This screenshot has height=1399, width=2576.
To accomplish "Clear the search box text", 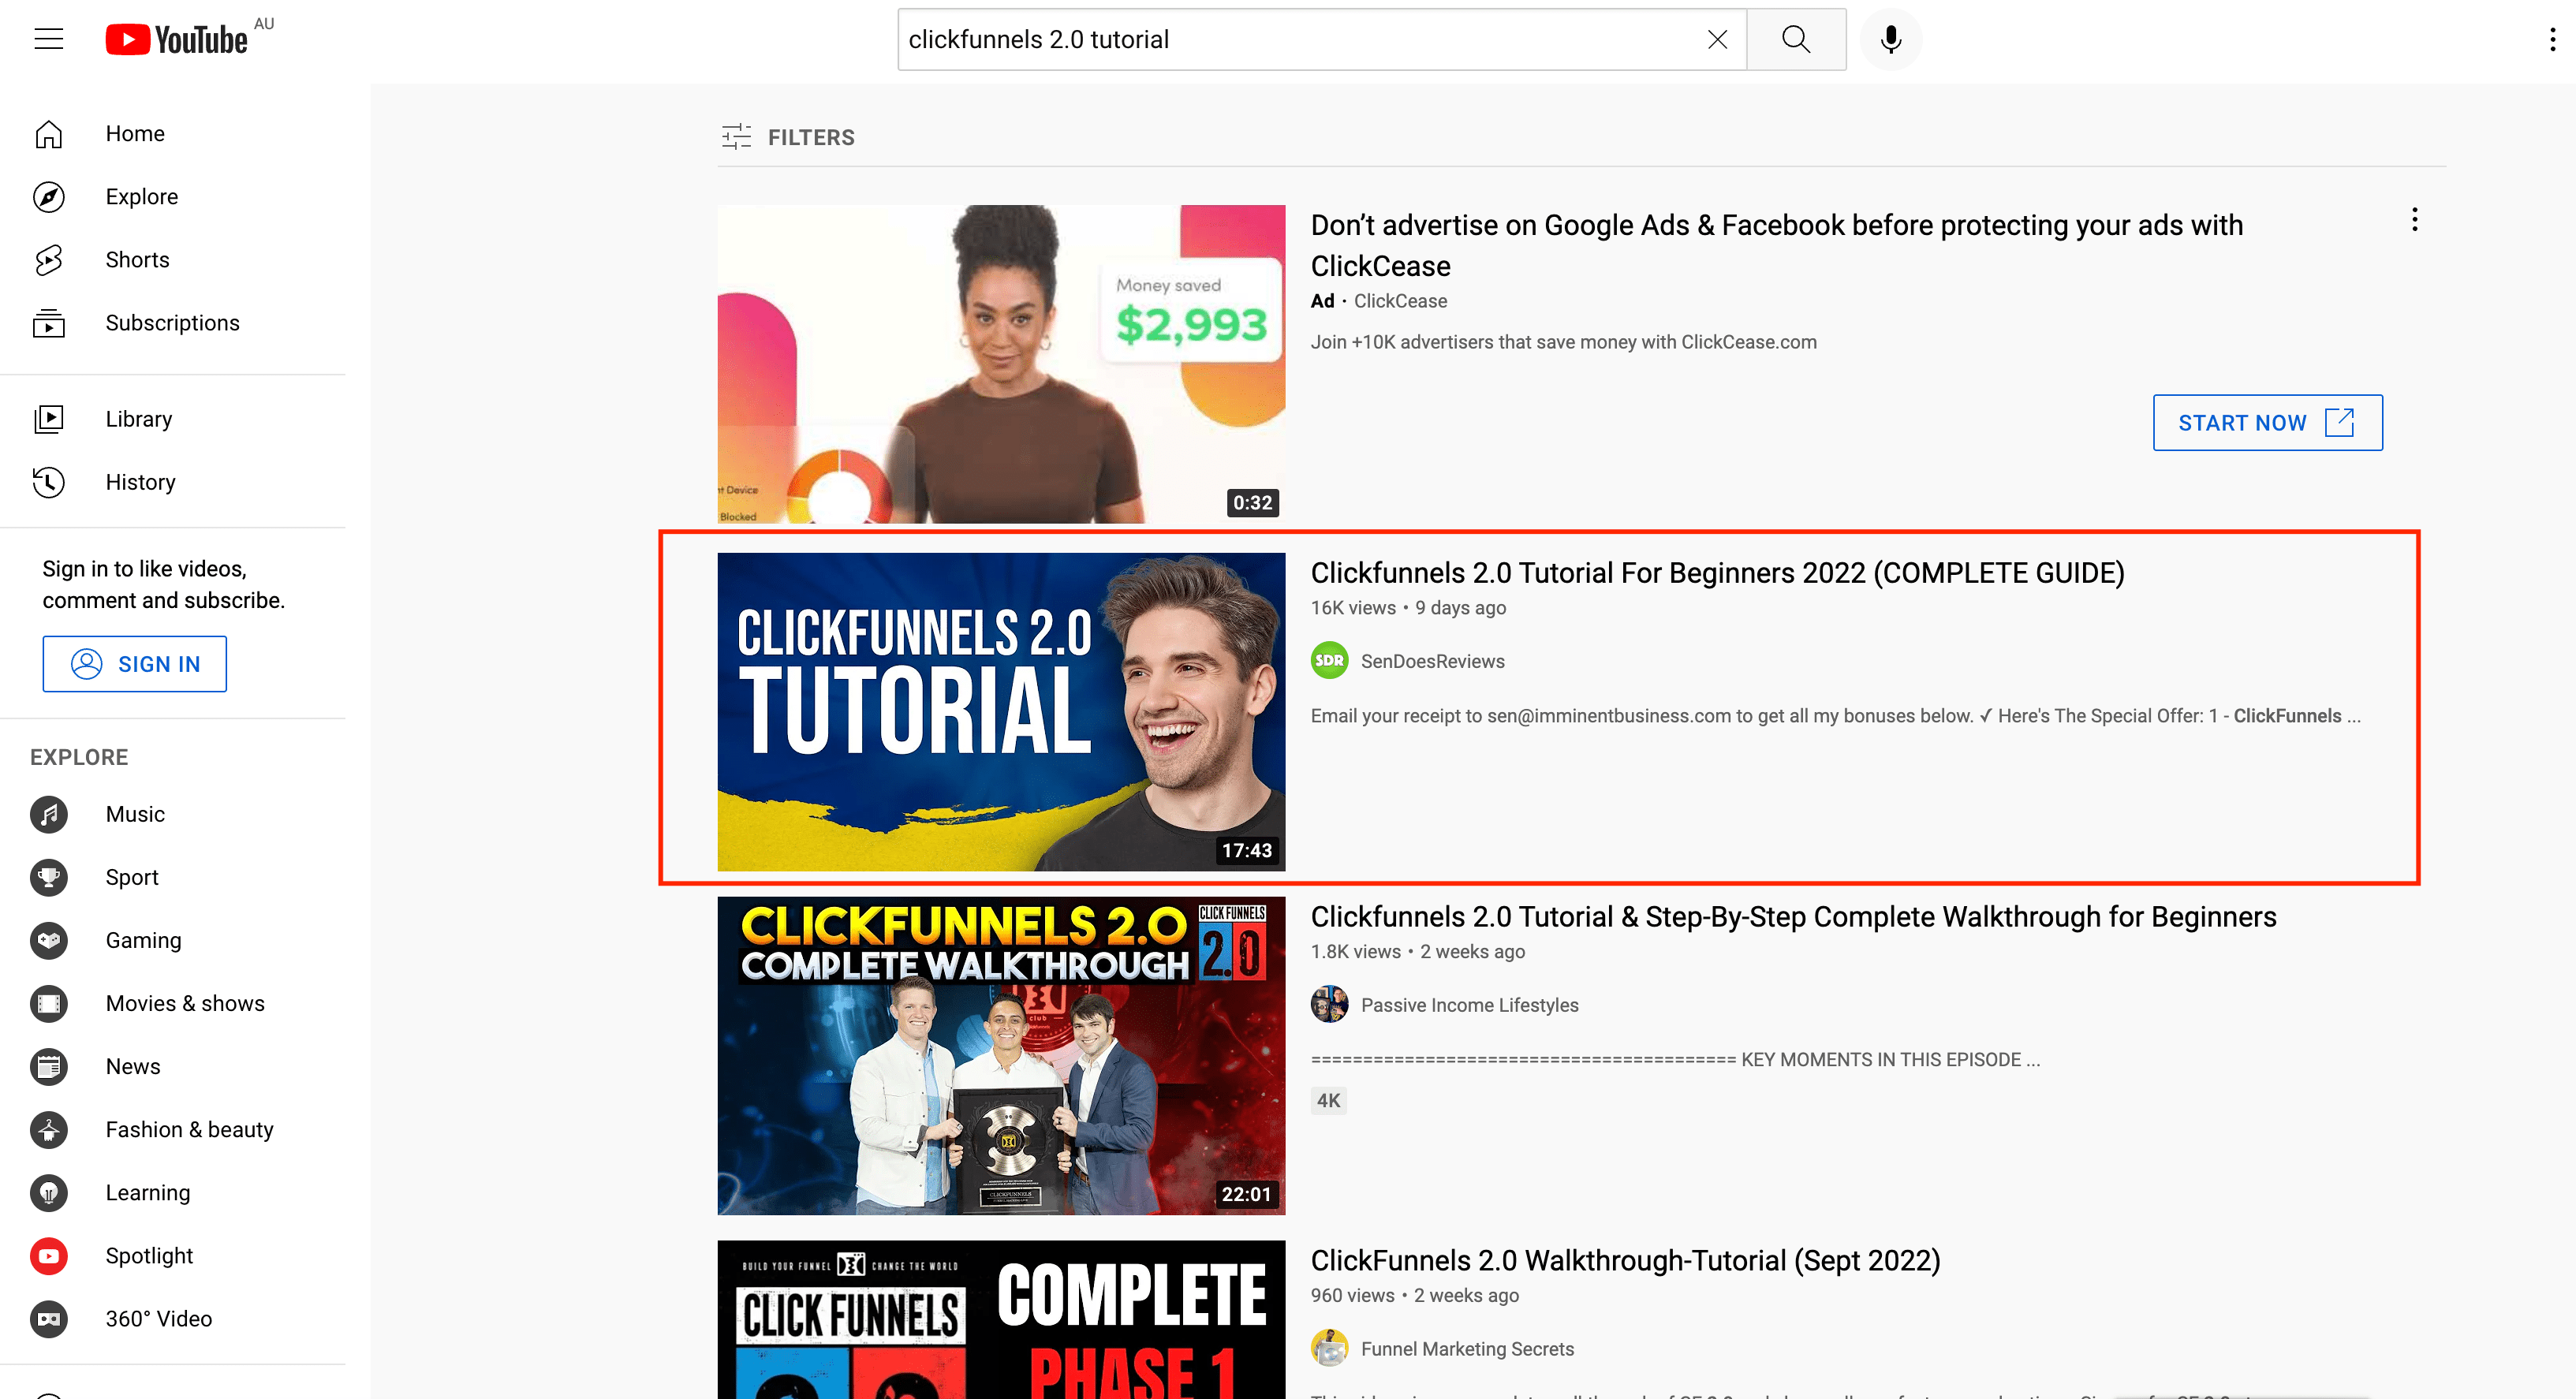I will pyautogui.click(x=1717, y=39).
